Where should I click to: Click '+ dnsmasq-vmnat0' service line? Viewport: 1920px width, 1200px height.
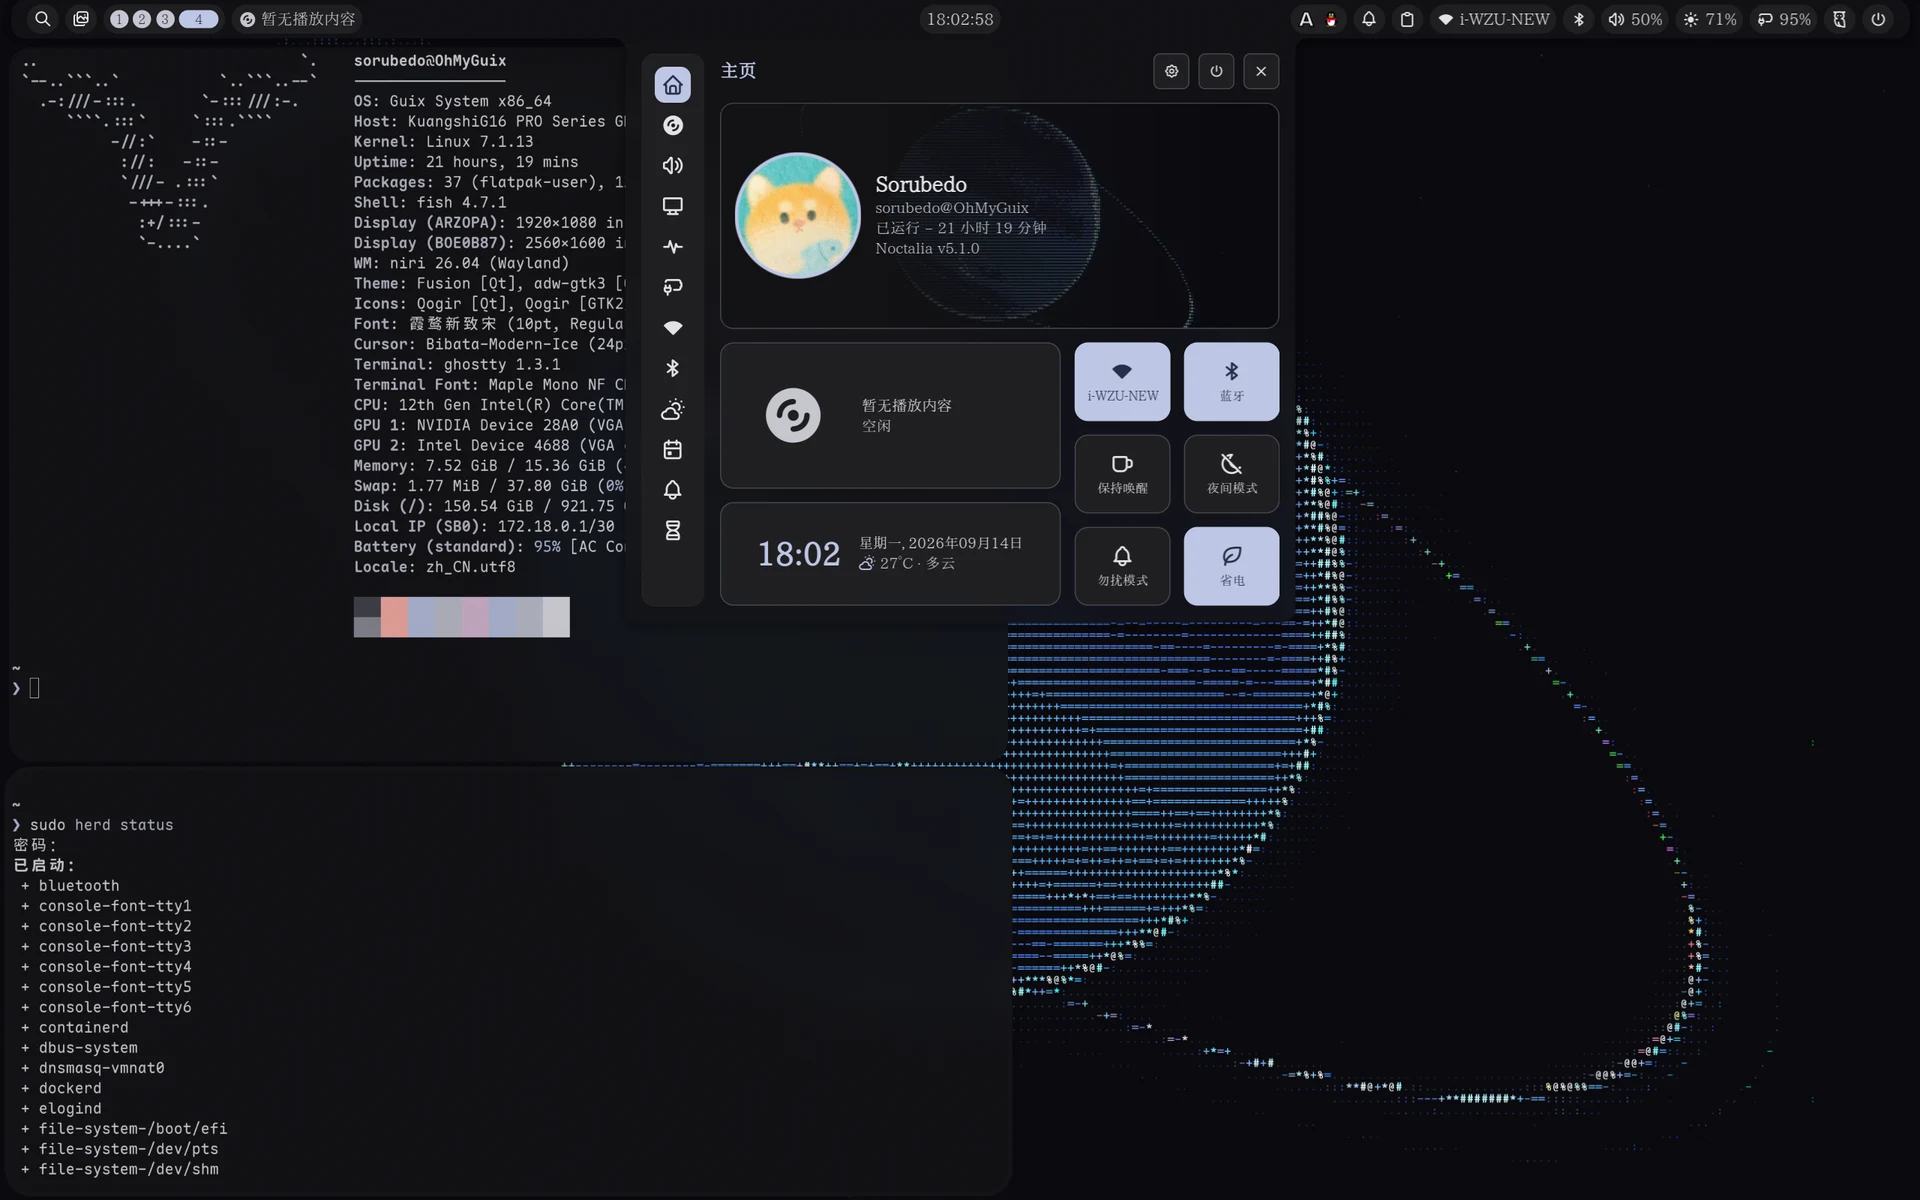click(x=92, y=1068)
